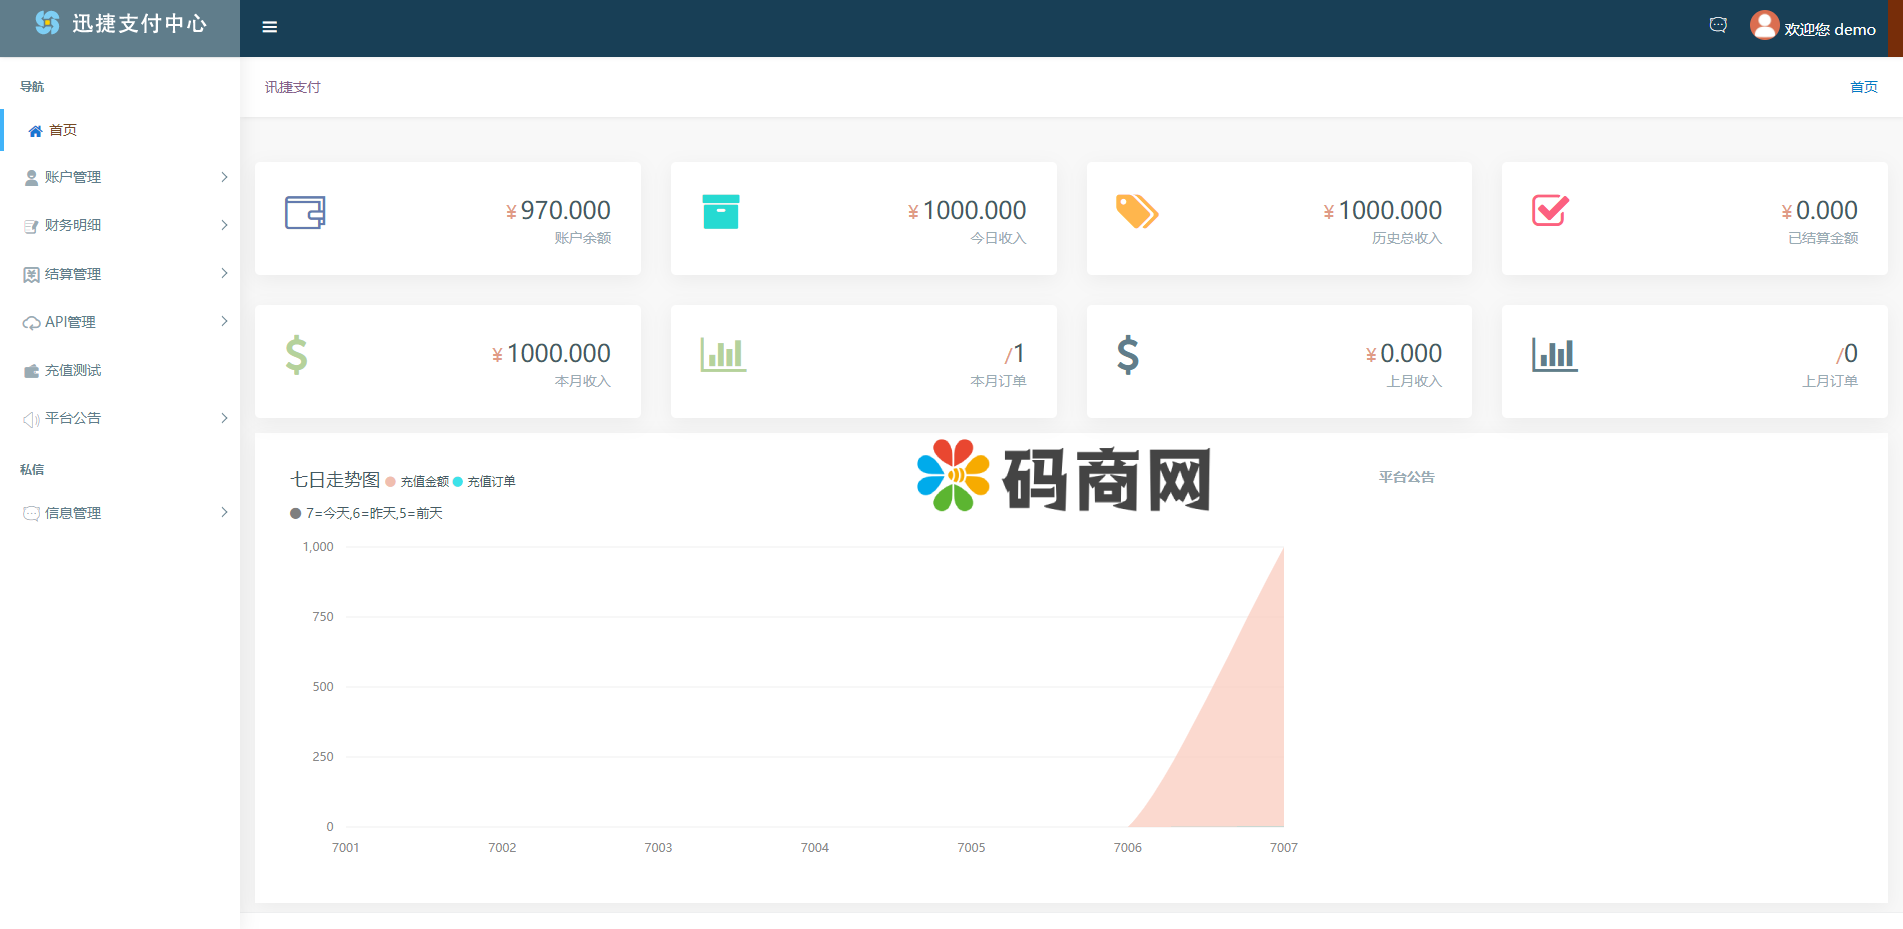Viewport: 1903px width, 929px height.
Task: Click the demo user avatar icon
Action: [x=1764, y=25]
